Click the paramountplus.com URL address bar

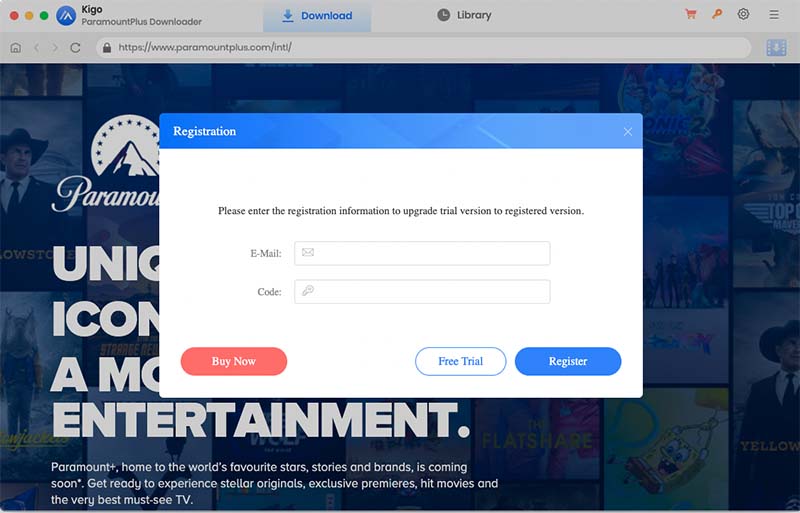(423, 47)
